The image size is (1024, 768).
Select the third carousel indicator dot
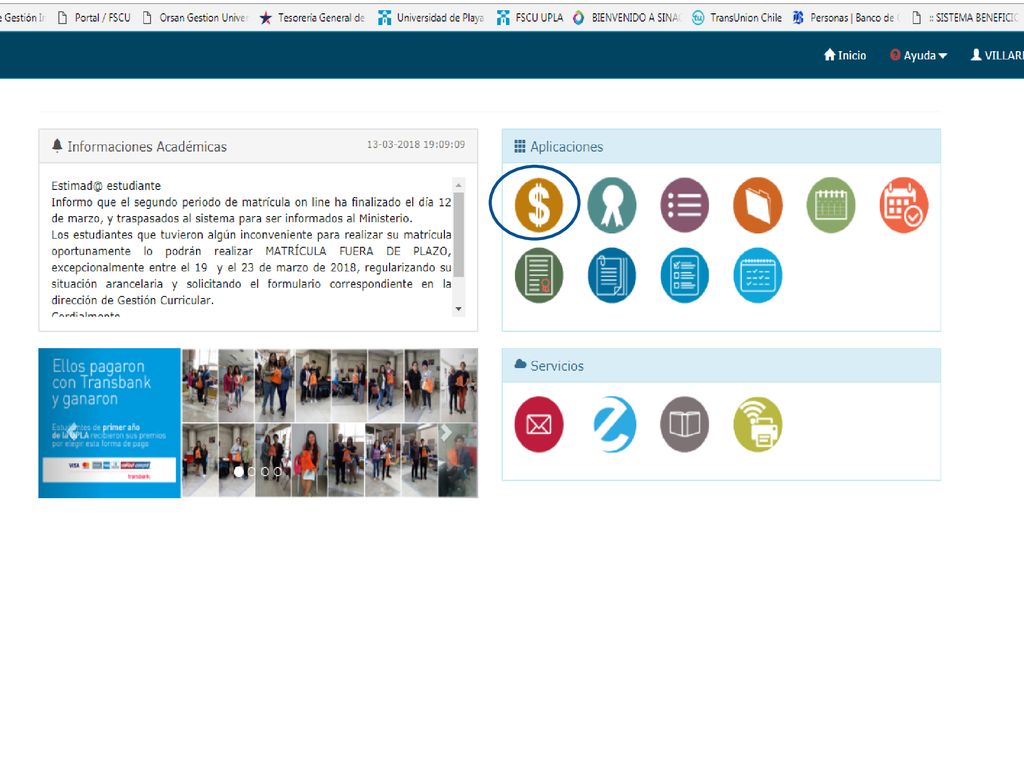point(264,471)
